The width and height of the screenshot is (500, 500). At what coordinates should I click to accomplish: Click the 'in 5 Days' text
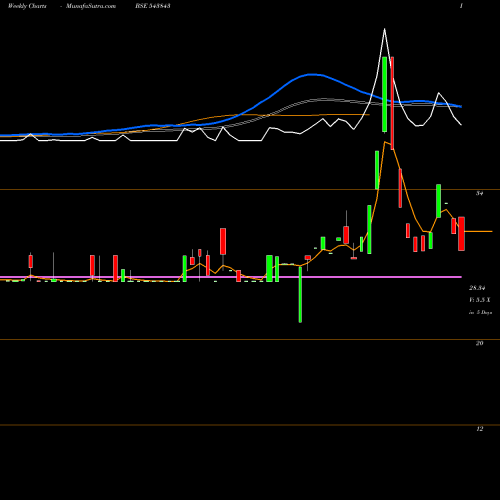tap(480, 312)
